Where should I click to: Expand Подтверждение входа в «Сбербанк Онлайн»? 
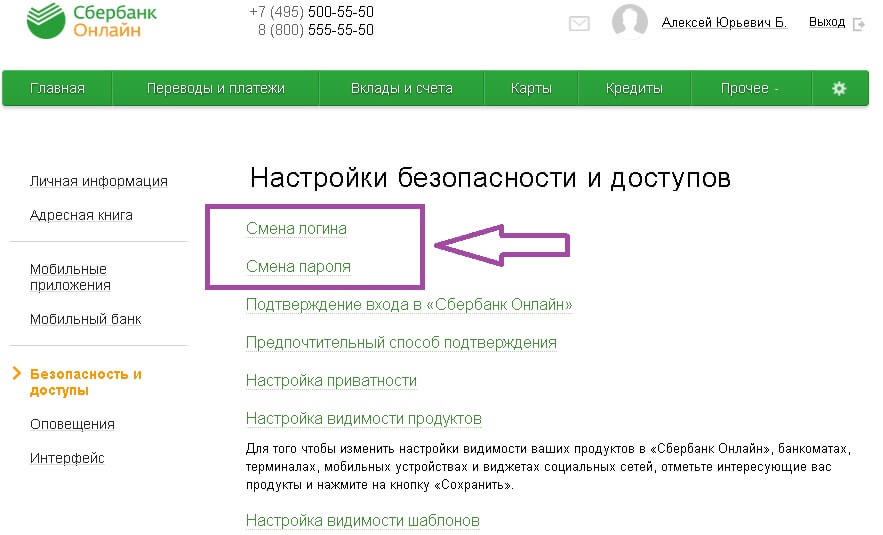(409, 305)
